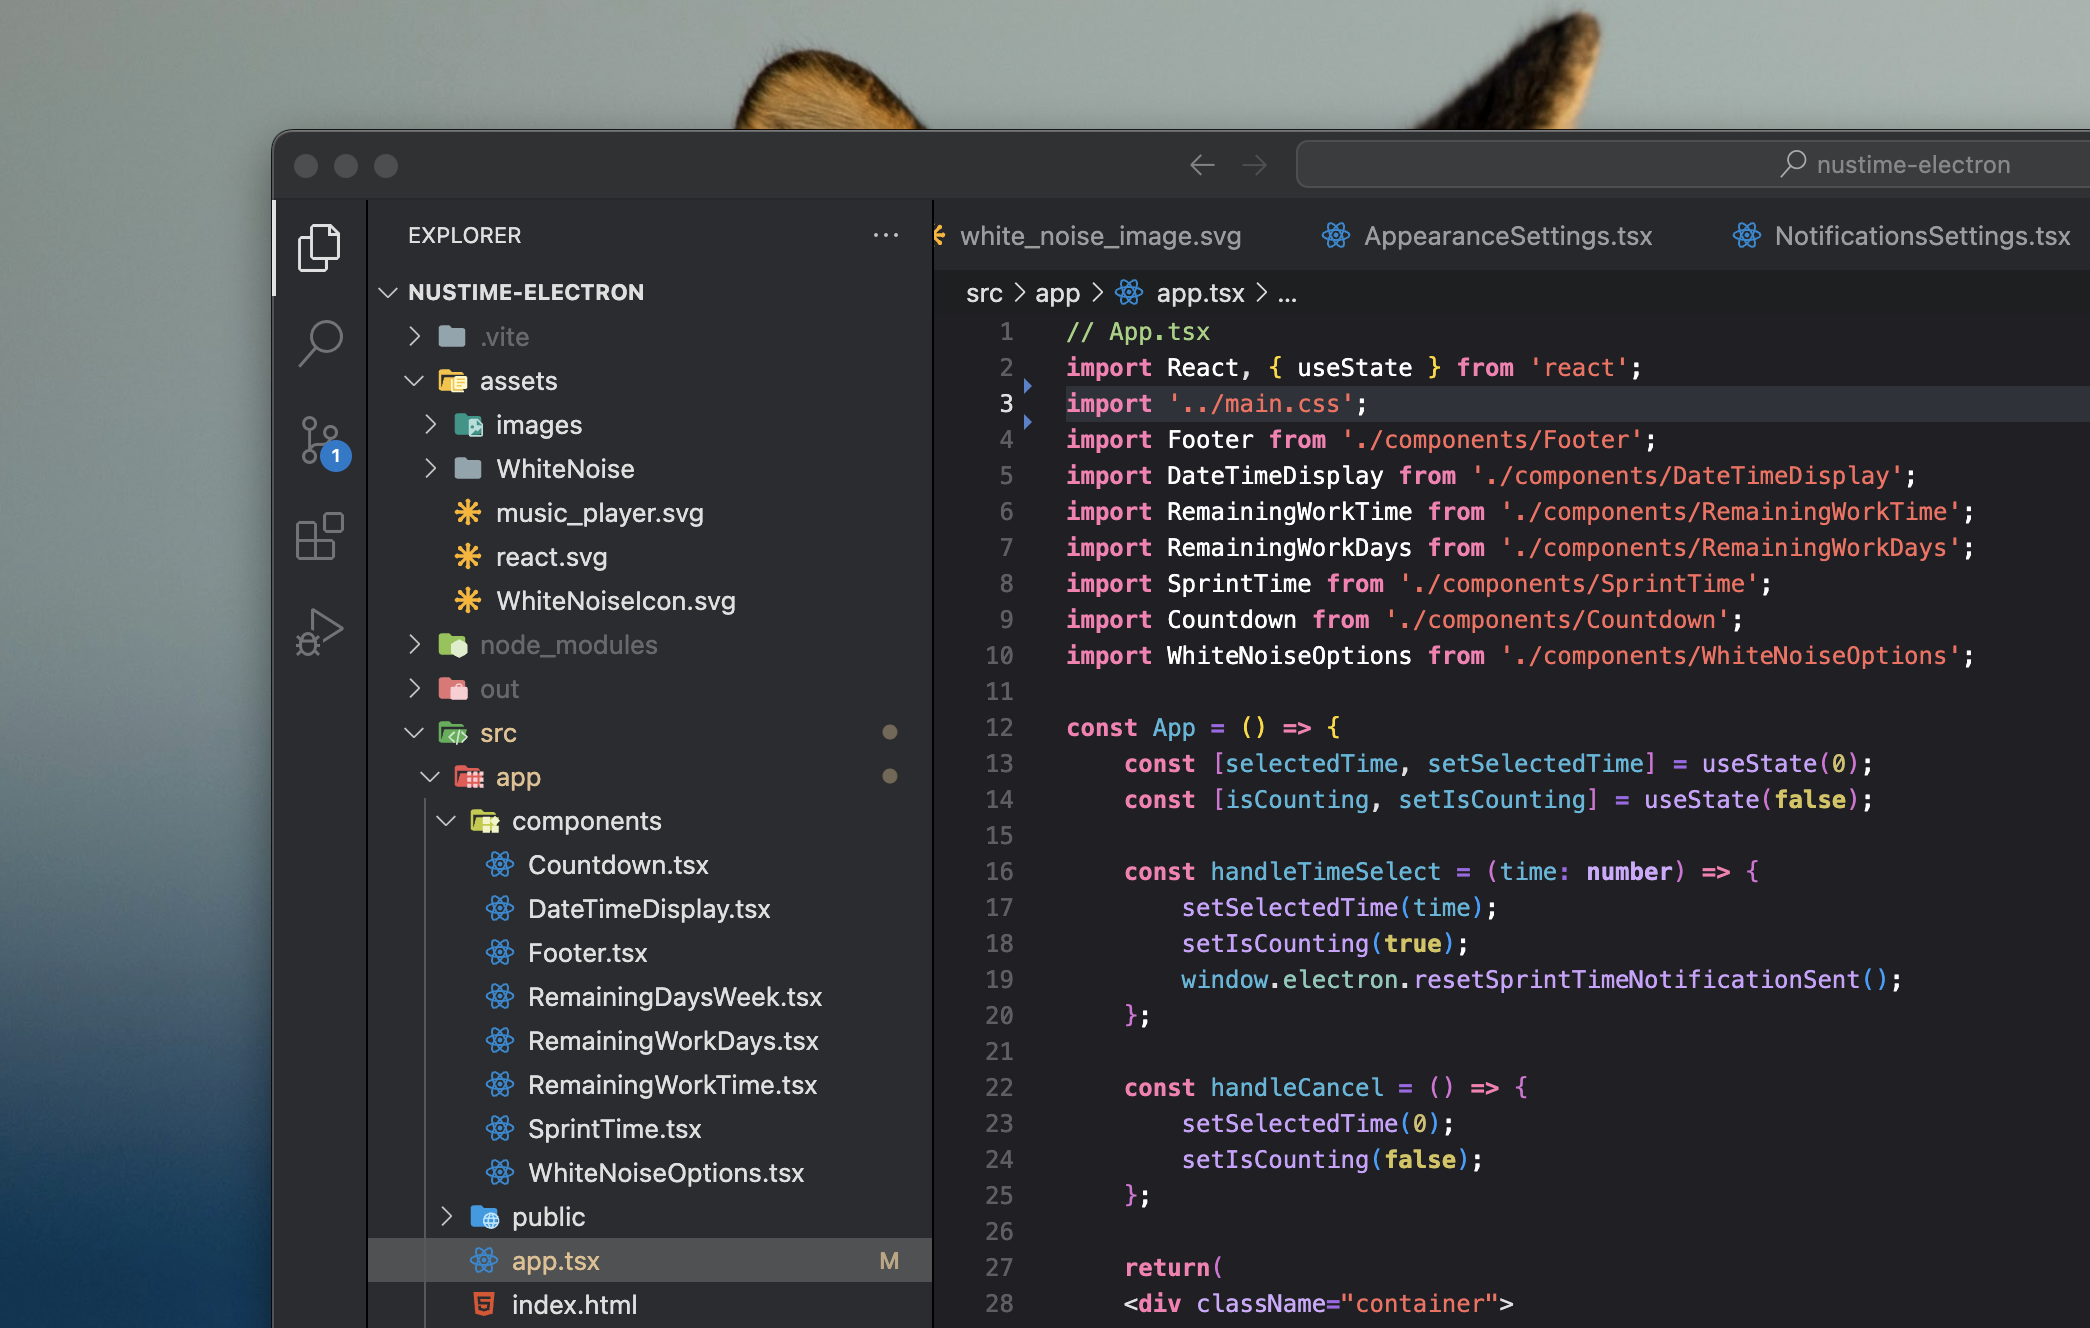Go back with the left arrow
Image resolution: width=2090 pixels, height=1328 pixels.
coord(1202,164)
